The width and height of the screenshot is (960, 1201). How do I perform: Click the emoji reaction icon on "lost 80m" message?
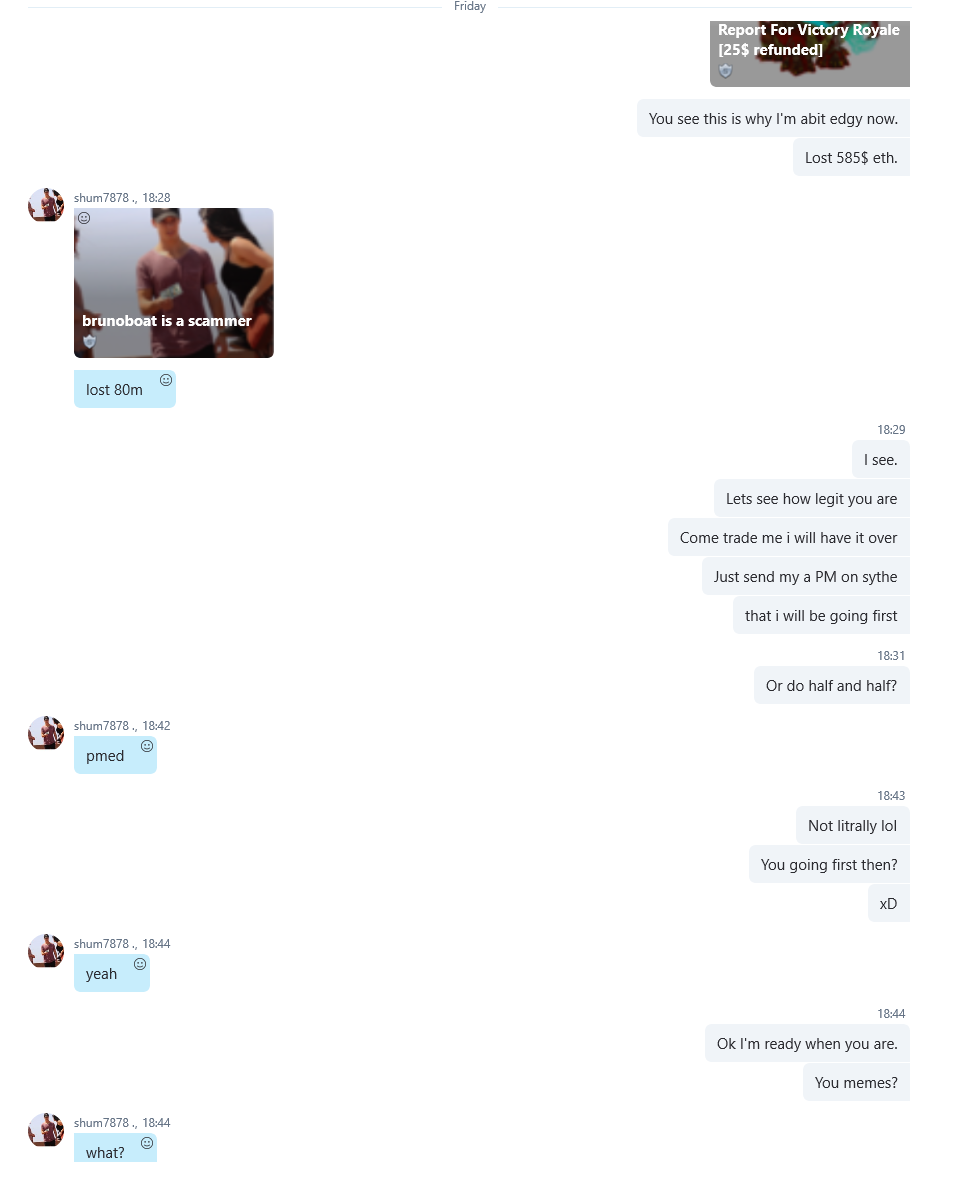[166, 380]
